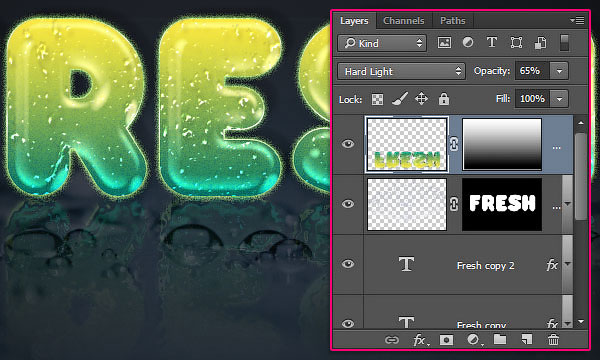
Task: Open the Opacity slider dropdown arrow
Action: point(559,71)
